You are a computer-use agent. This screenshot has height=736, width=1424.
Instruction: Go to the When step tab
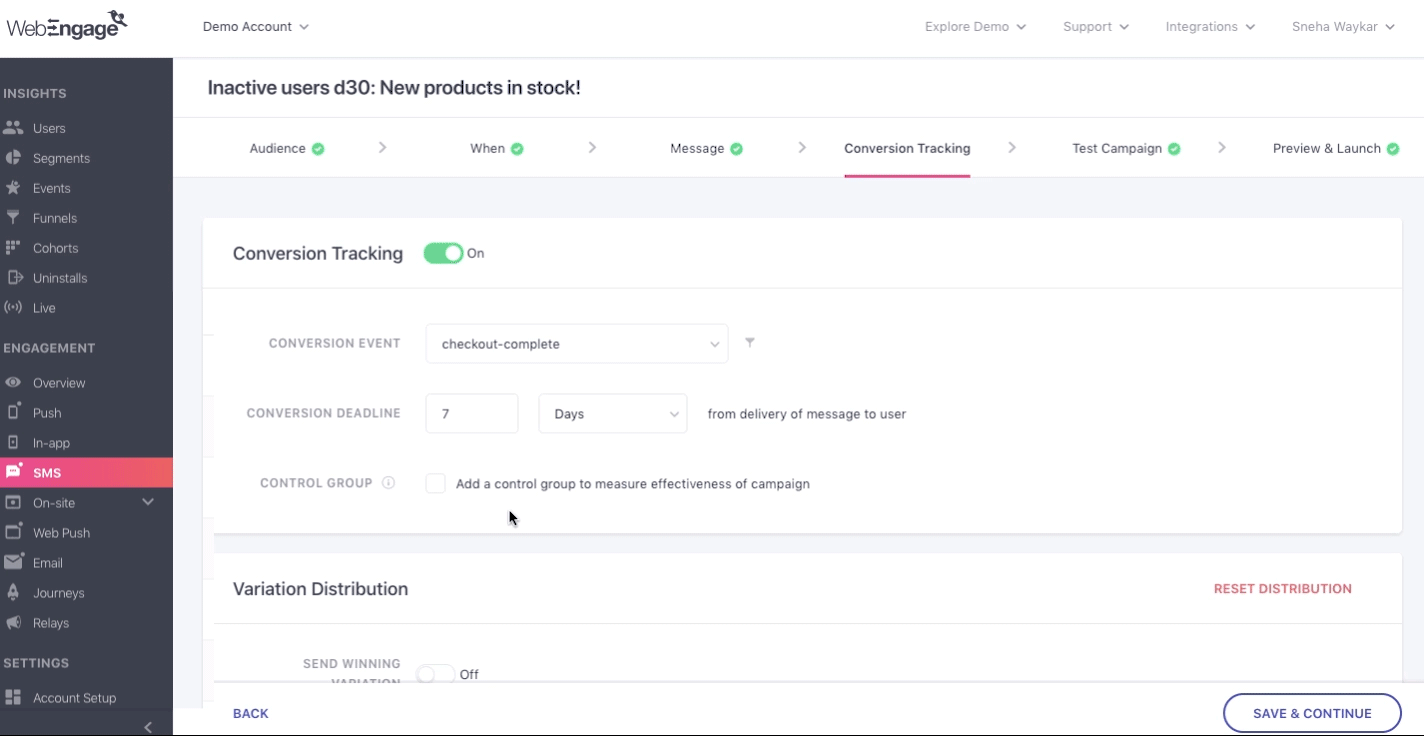click(497, 148)
